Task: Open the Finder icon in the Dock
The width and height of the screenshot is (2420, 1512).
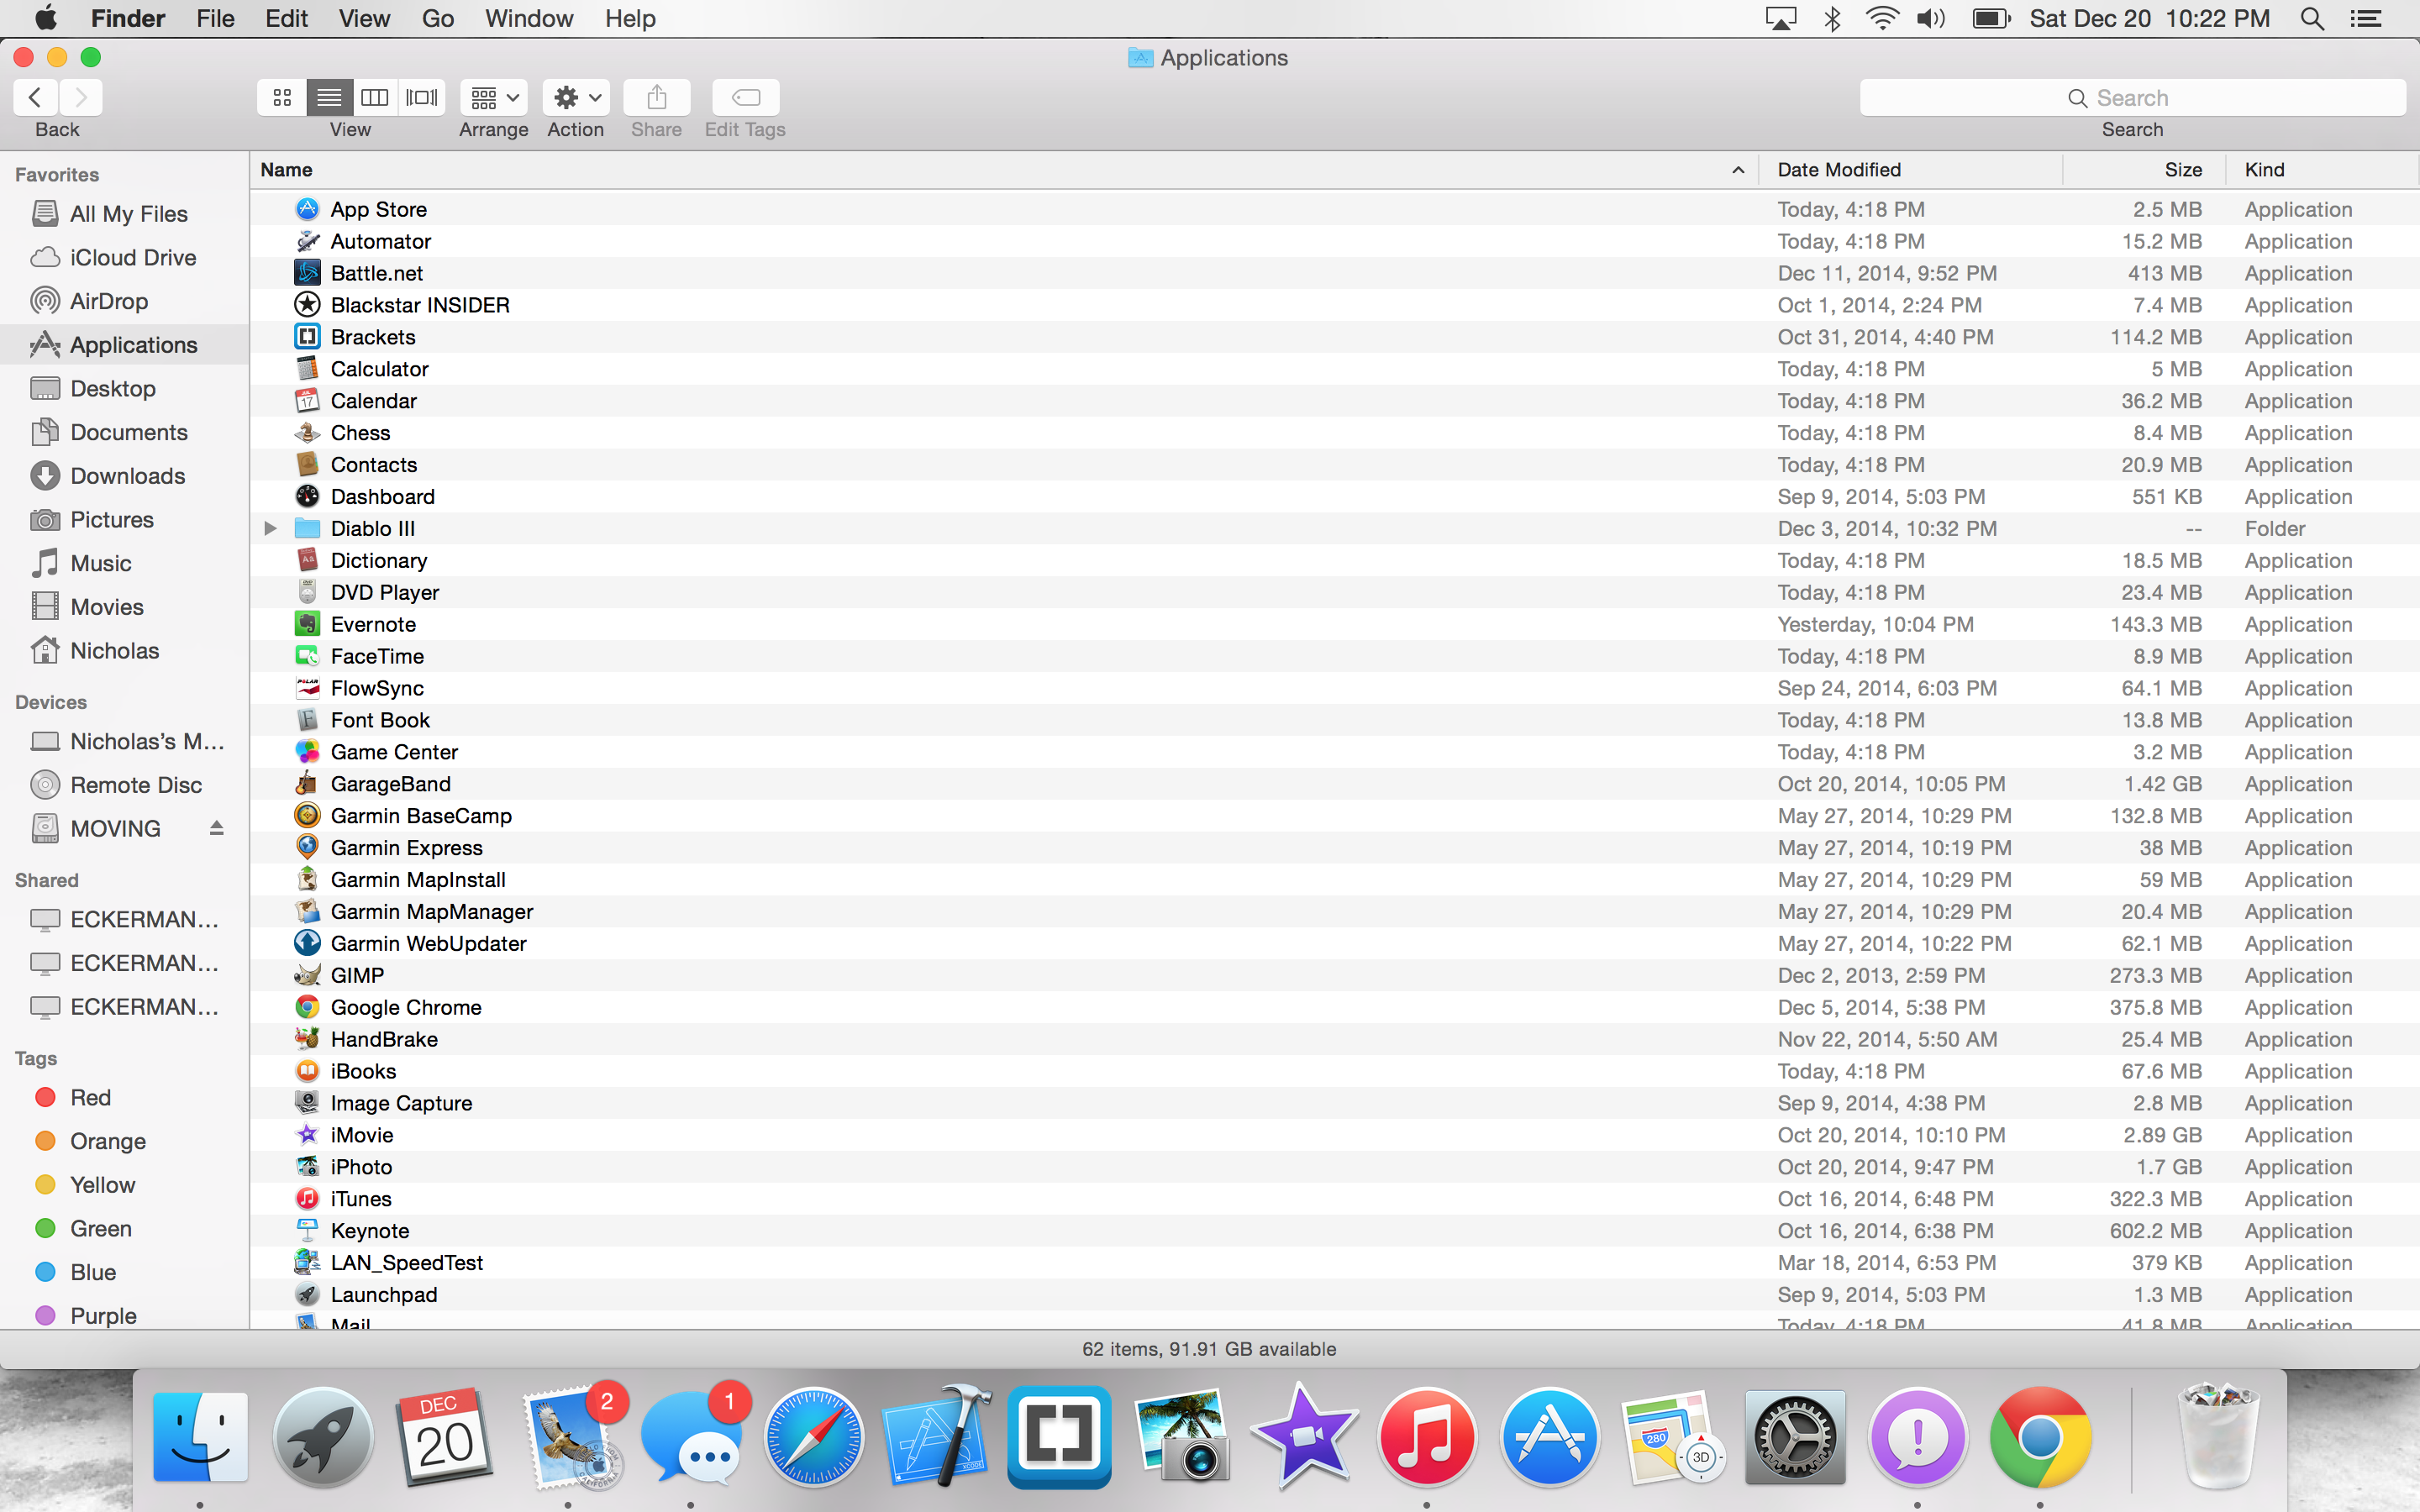Action: [x=200, y=1437]
